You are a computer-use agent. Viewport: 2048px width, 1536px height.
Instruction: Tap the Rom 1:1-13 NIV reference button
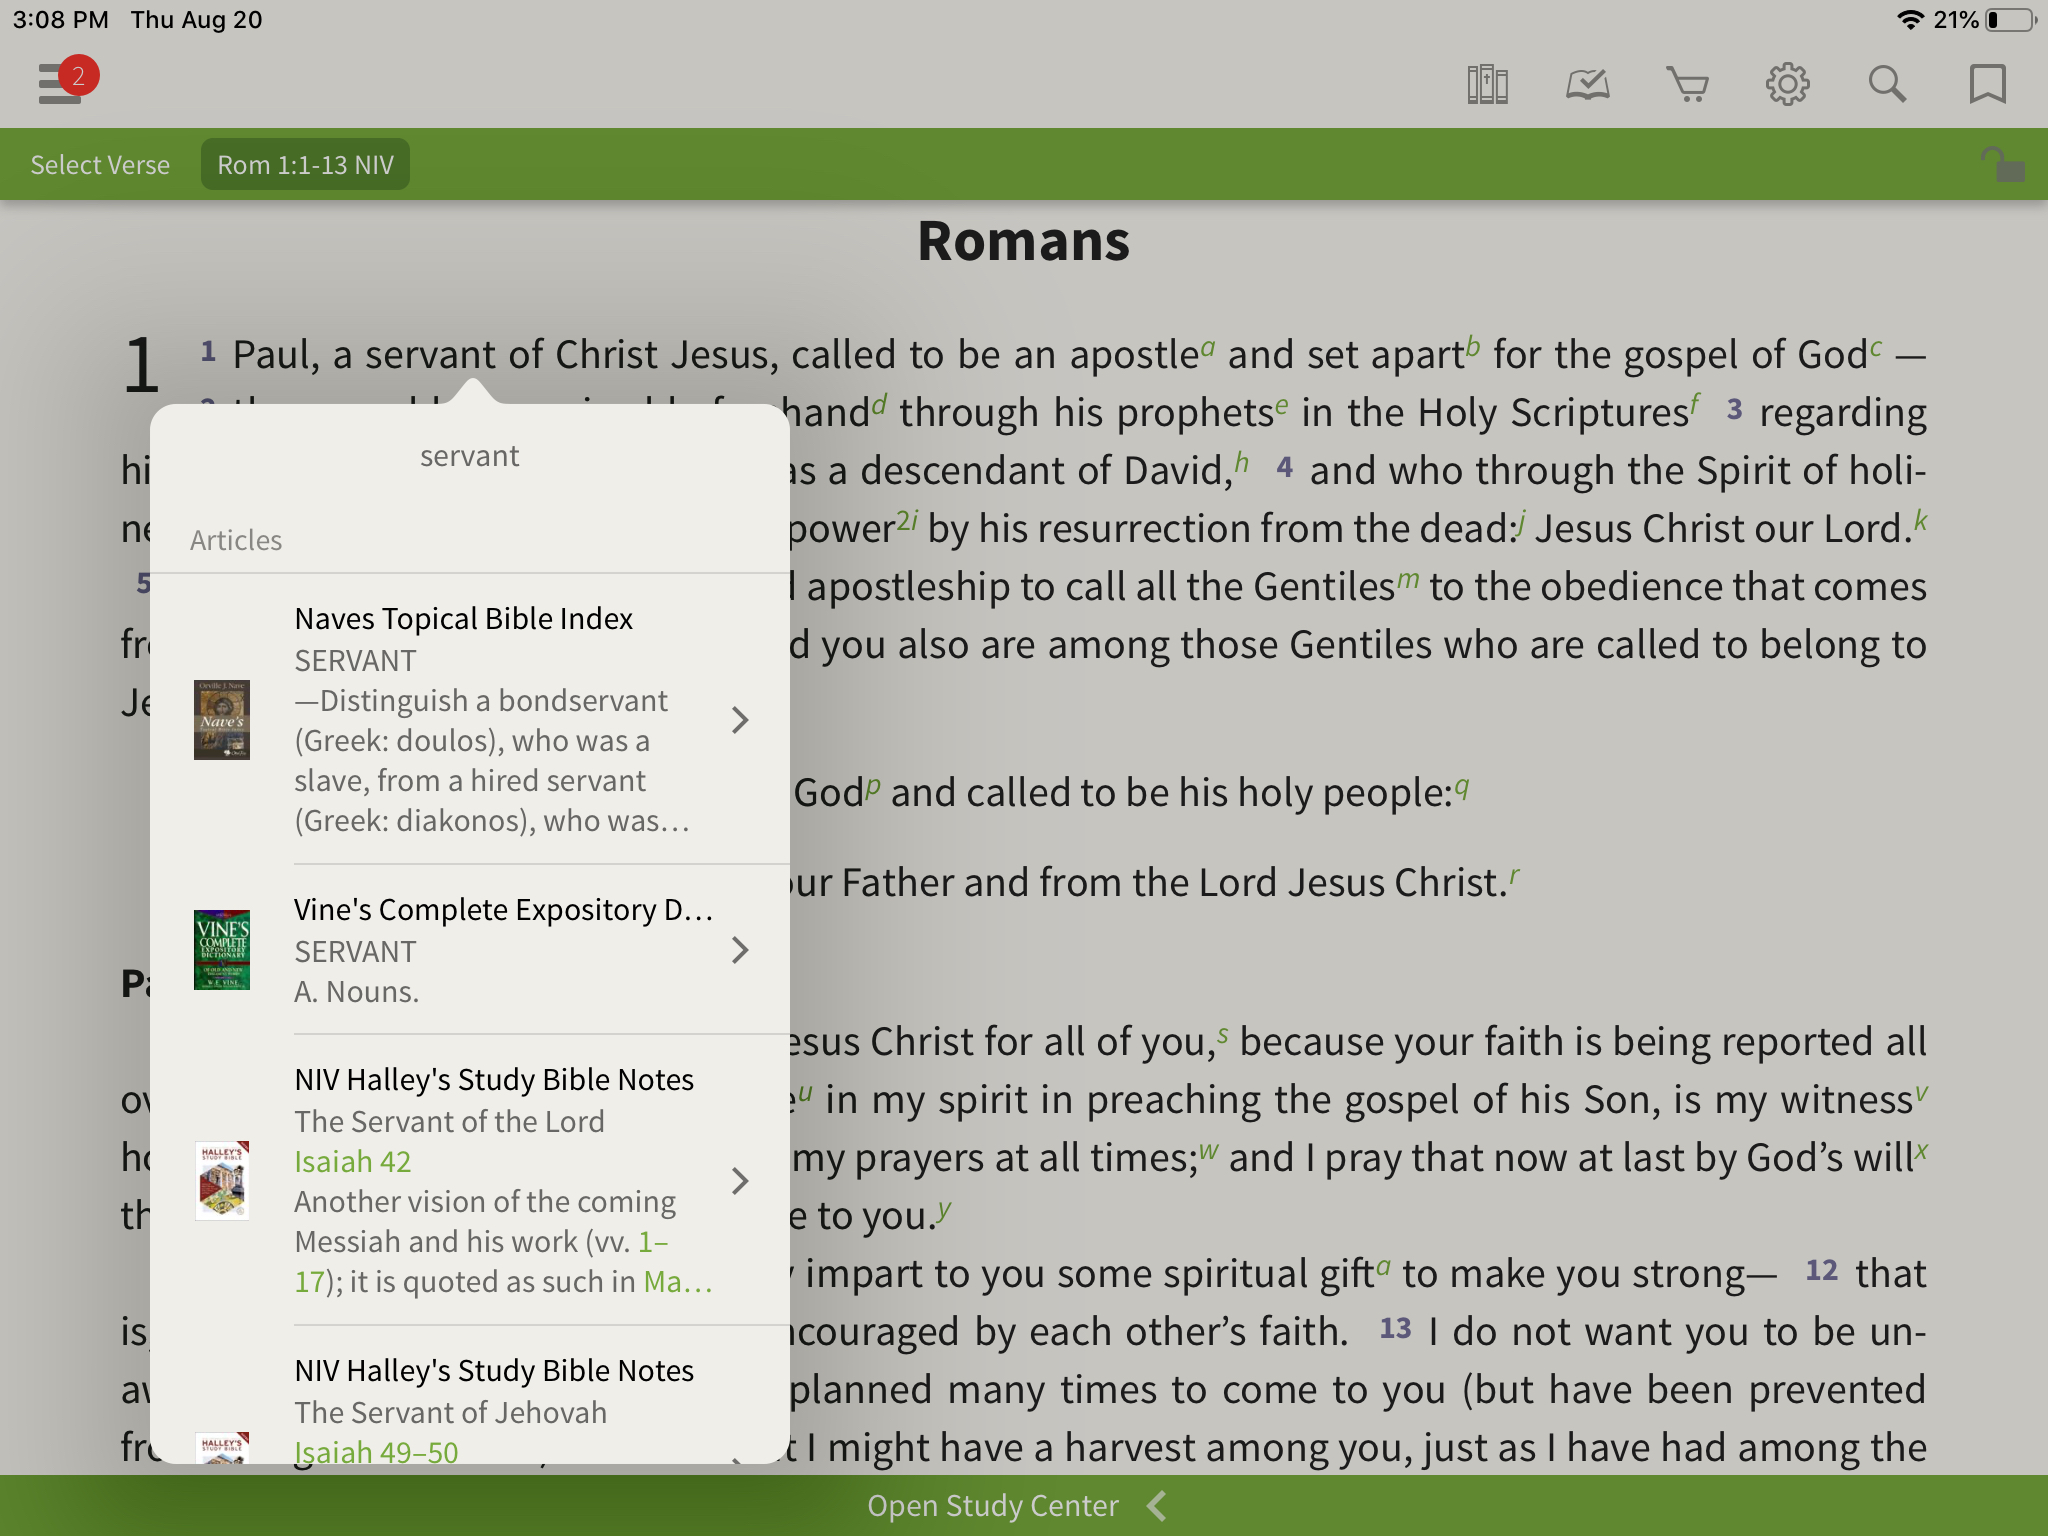(x=305, y=164)
